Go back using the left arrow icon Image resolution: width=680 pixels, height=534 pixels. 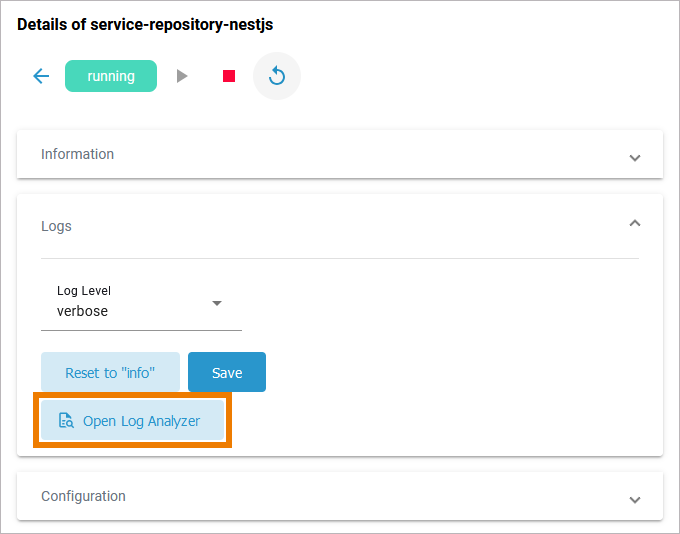tap(41, 76)
